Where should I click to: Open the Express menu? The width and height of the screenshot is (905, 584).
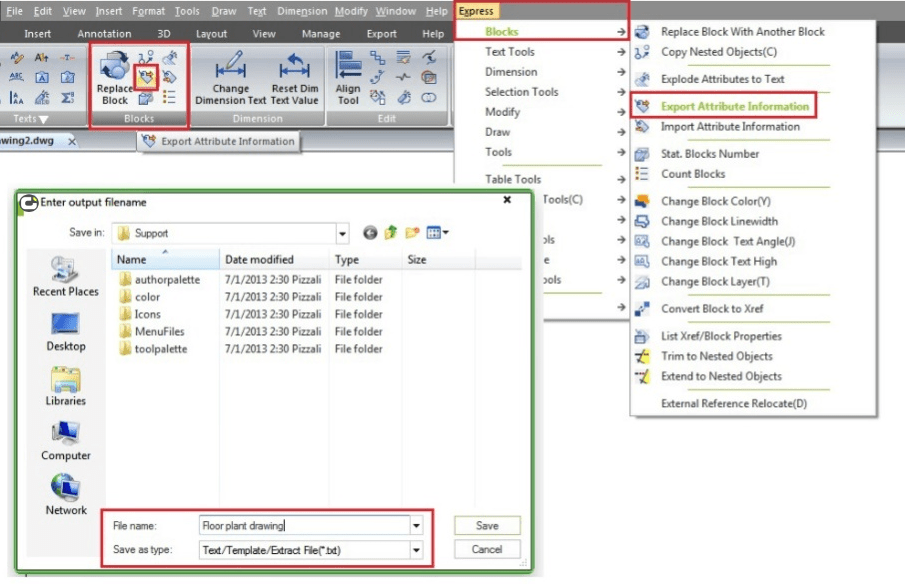click(476, 11)
